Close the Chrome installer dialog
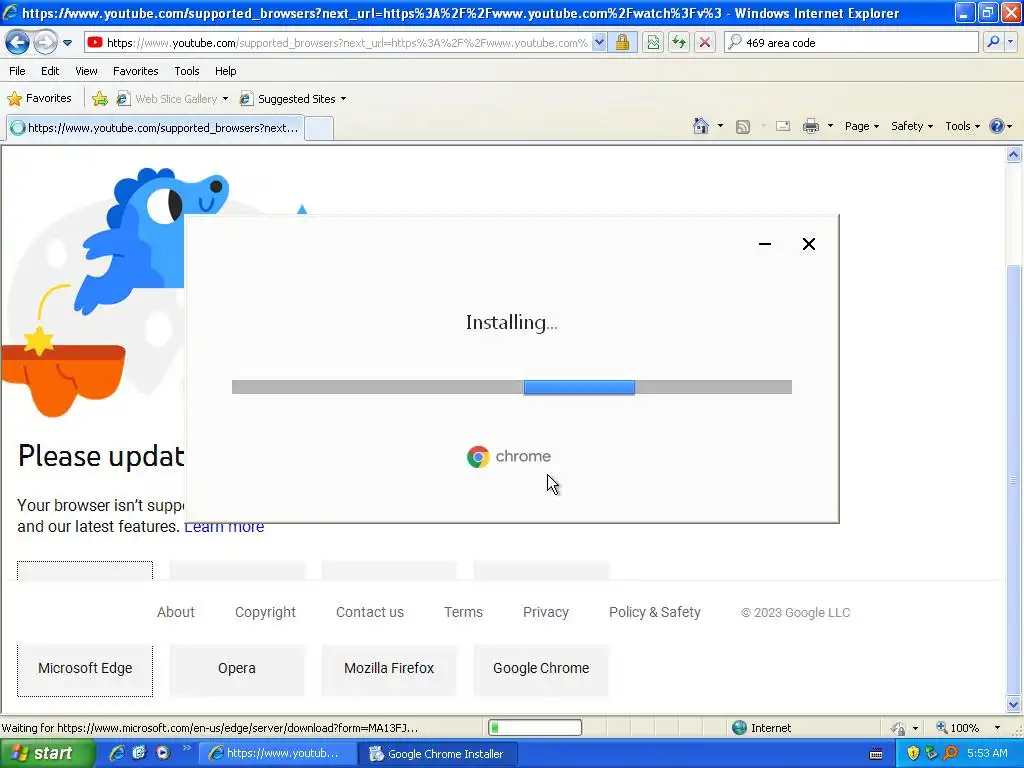This screenshot has width=1024, height=768. coord(808,244)
